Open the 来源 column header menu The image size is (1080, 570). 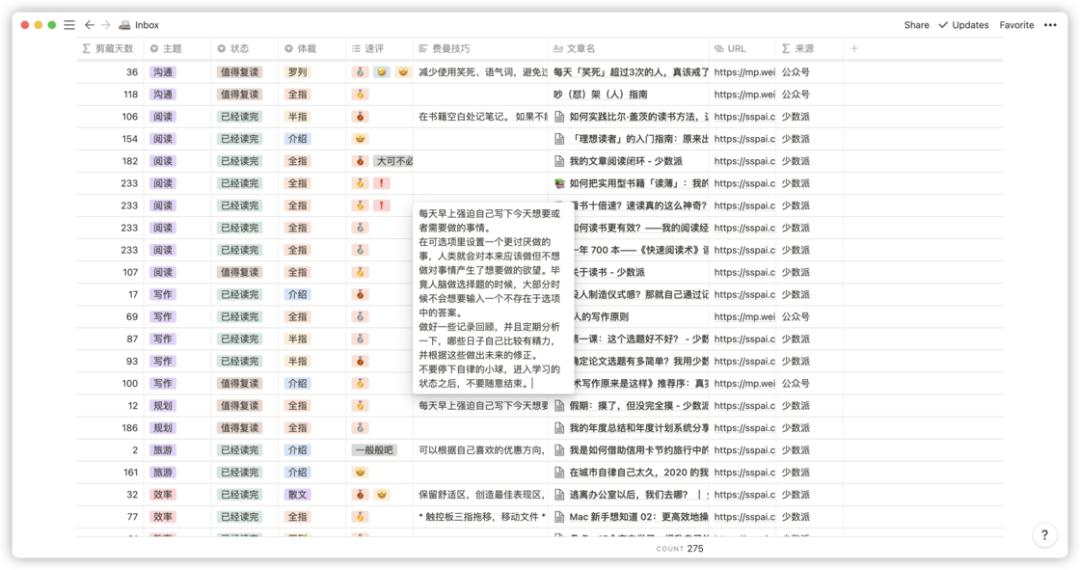point(810,48)
